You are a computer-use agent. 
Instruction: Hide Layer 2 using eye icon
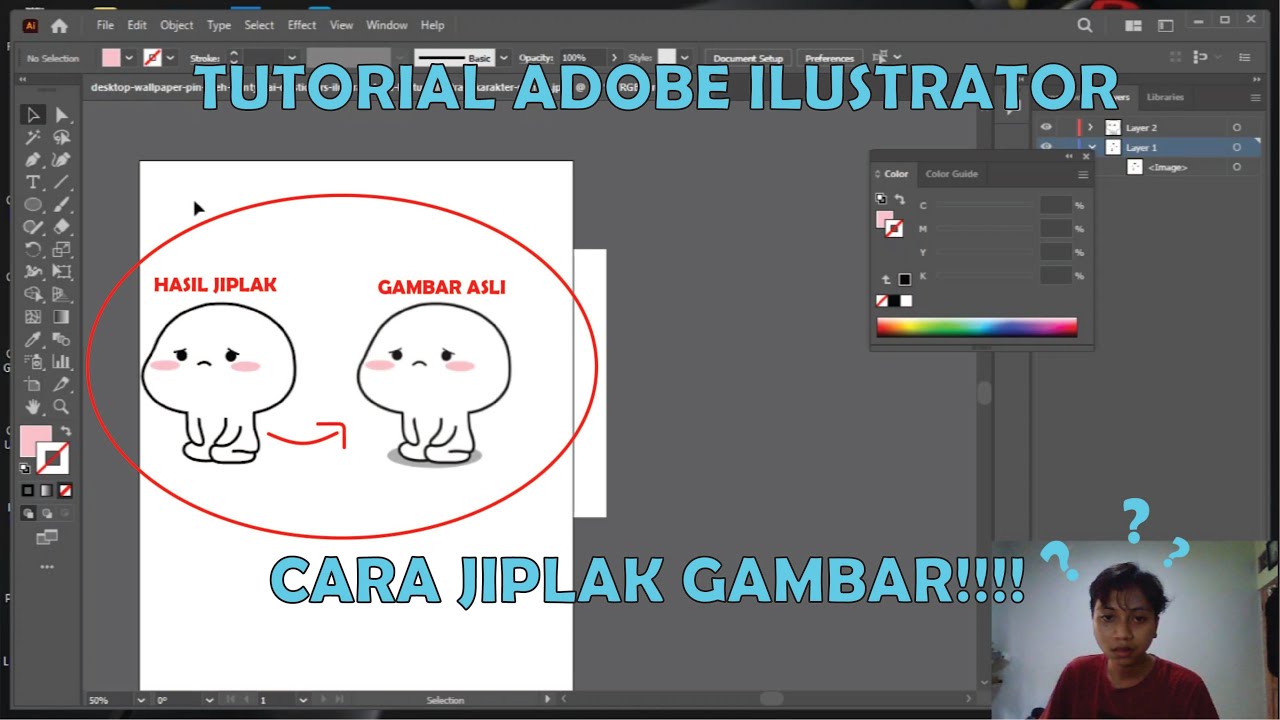point(1046,127)
